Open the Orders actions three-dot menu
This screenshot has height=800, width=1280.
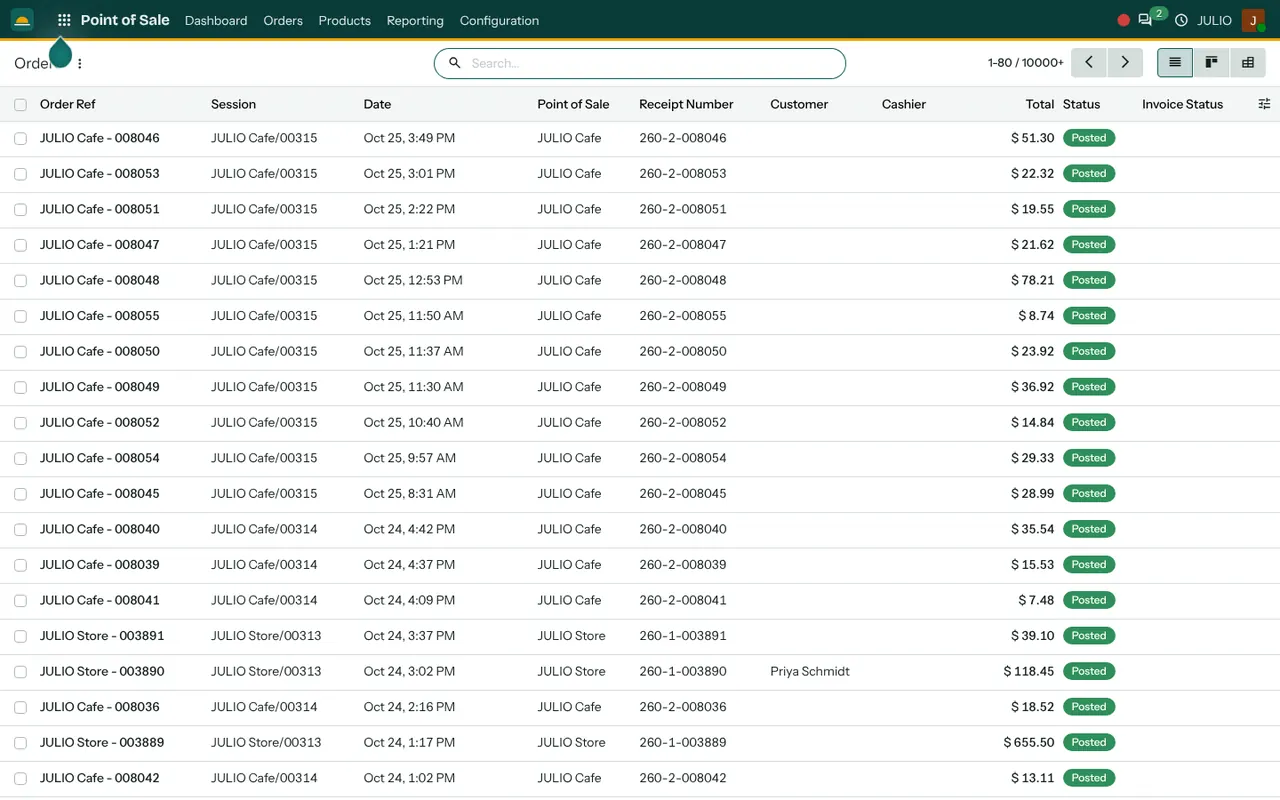pos(80,63)
